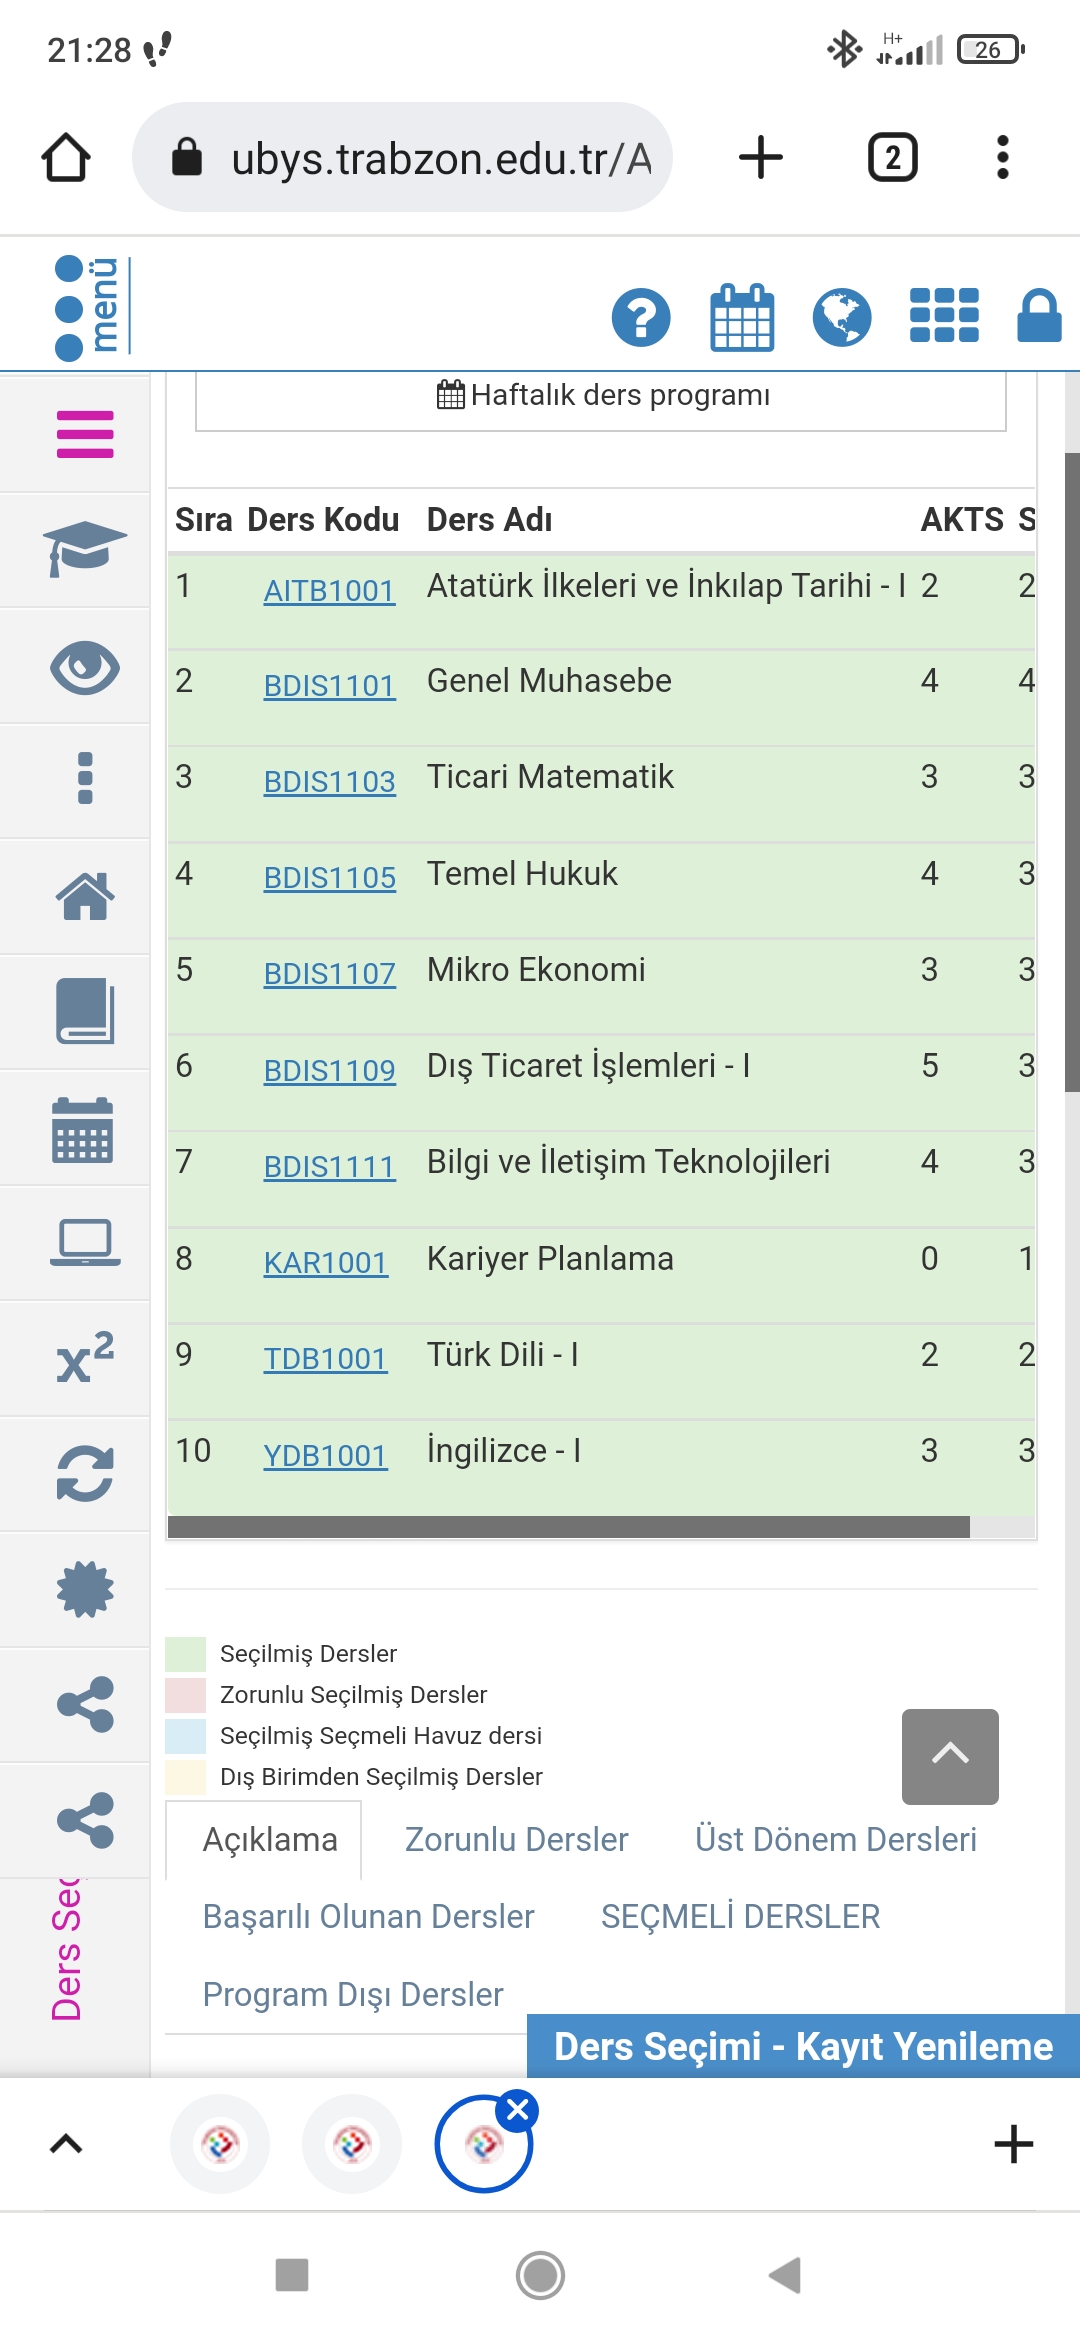Open course link BDIS1101
Viewport: 1080px width, 2340px height.
tap(329, 686)
